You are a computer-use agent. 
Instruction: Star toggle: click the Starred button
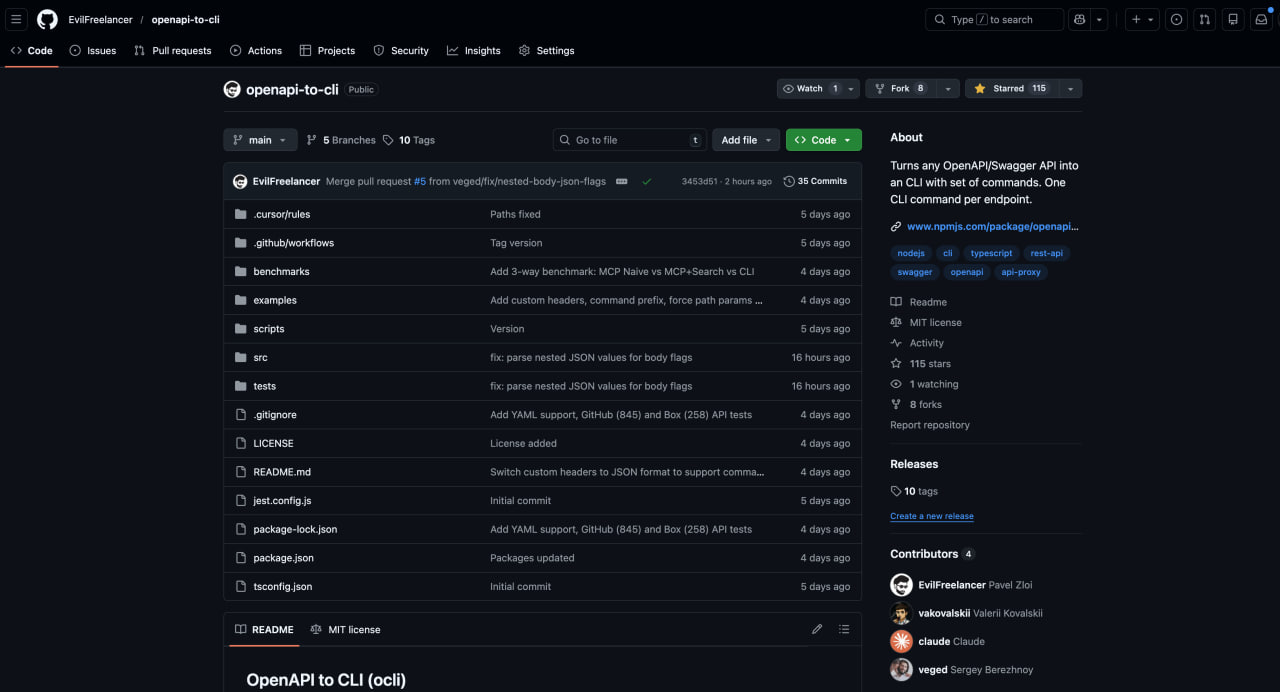(1010, 88)
